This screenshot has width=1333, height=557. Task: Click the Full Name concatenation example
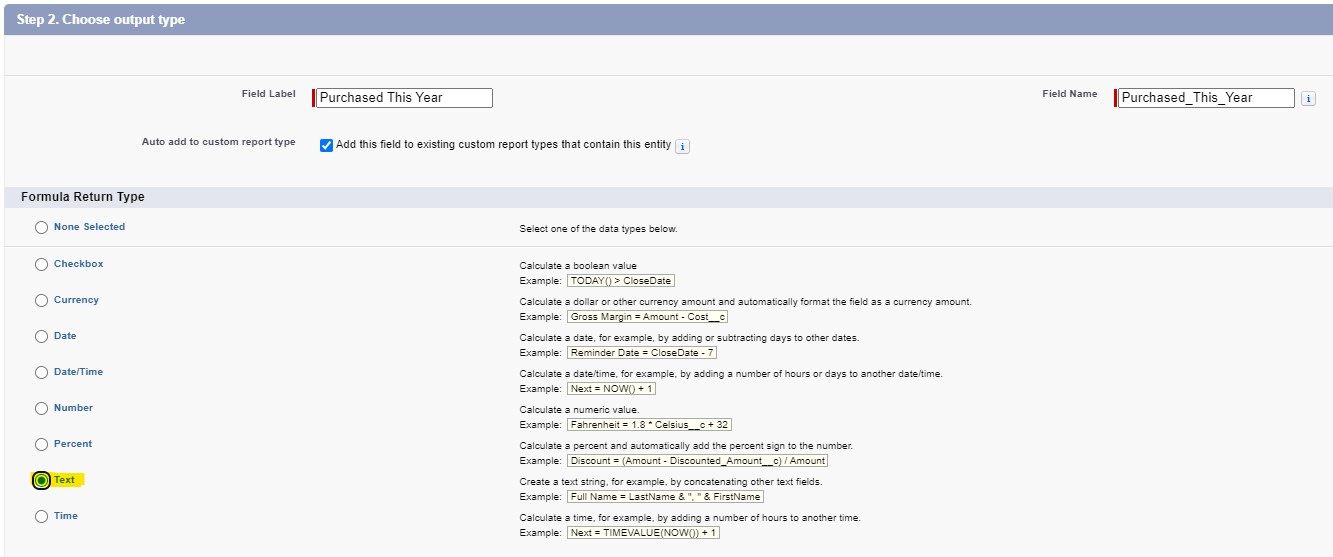coord(665,497)
